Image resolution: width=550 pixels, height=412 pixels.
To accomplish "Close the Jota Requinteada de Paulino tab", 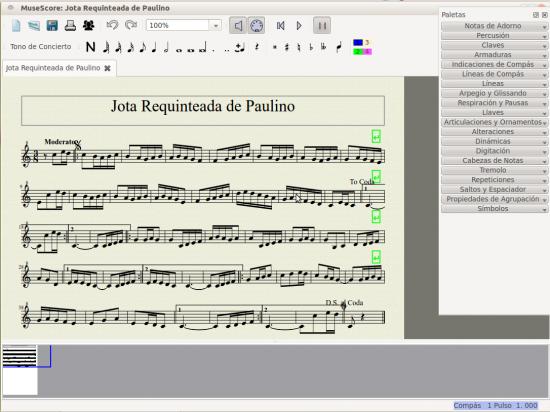I will [x=107, y=68].
